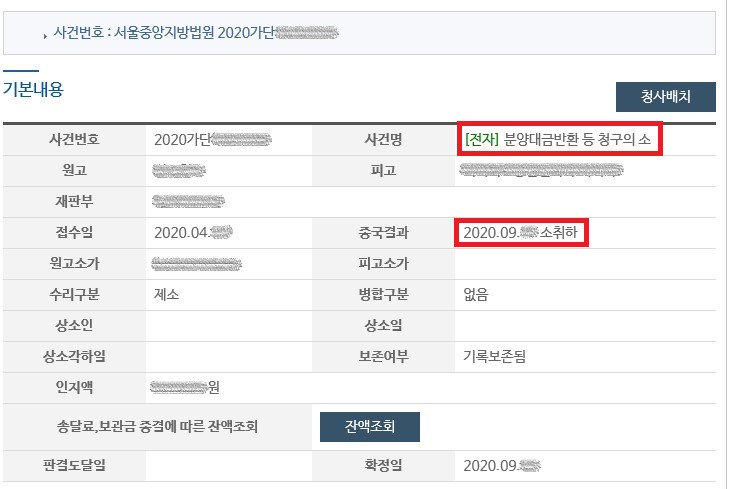Click the 원고 row label
Image resolution: width=732 pixels, height=489 pixels.
75,170
